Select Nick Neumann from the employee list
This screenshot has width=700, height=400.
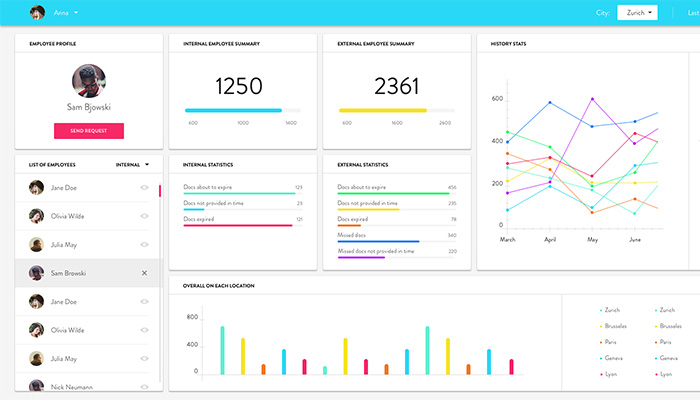72,386
